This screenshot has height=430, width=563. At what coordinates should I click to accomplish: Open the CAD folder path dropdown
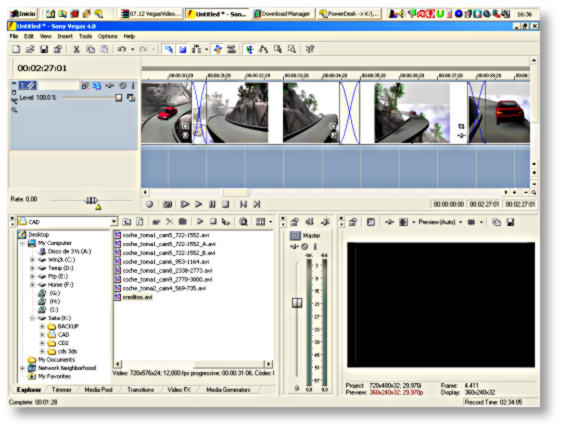tap(114, 222)
